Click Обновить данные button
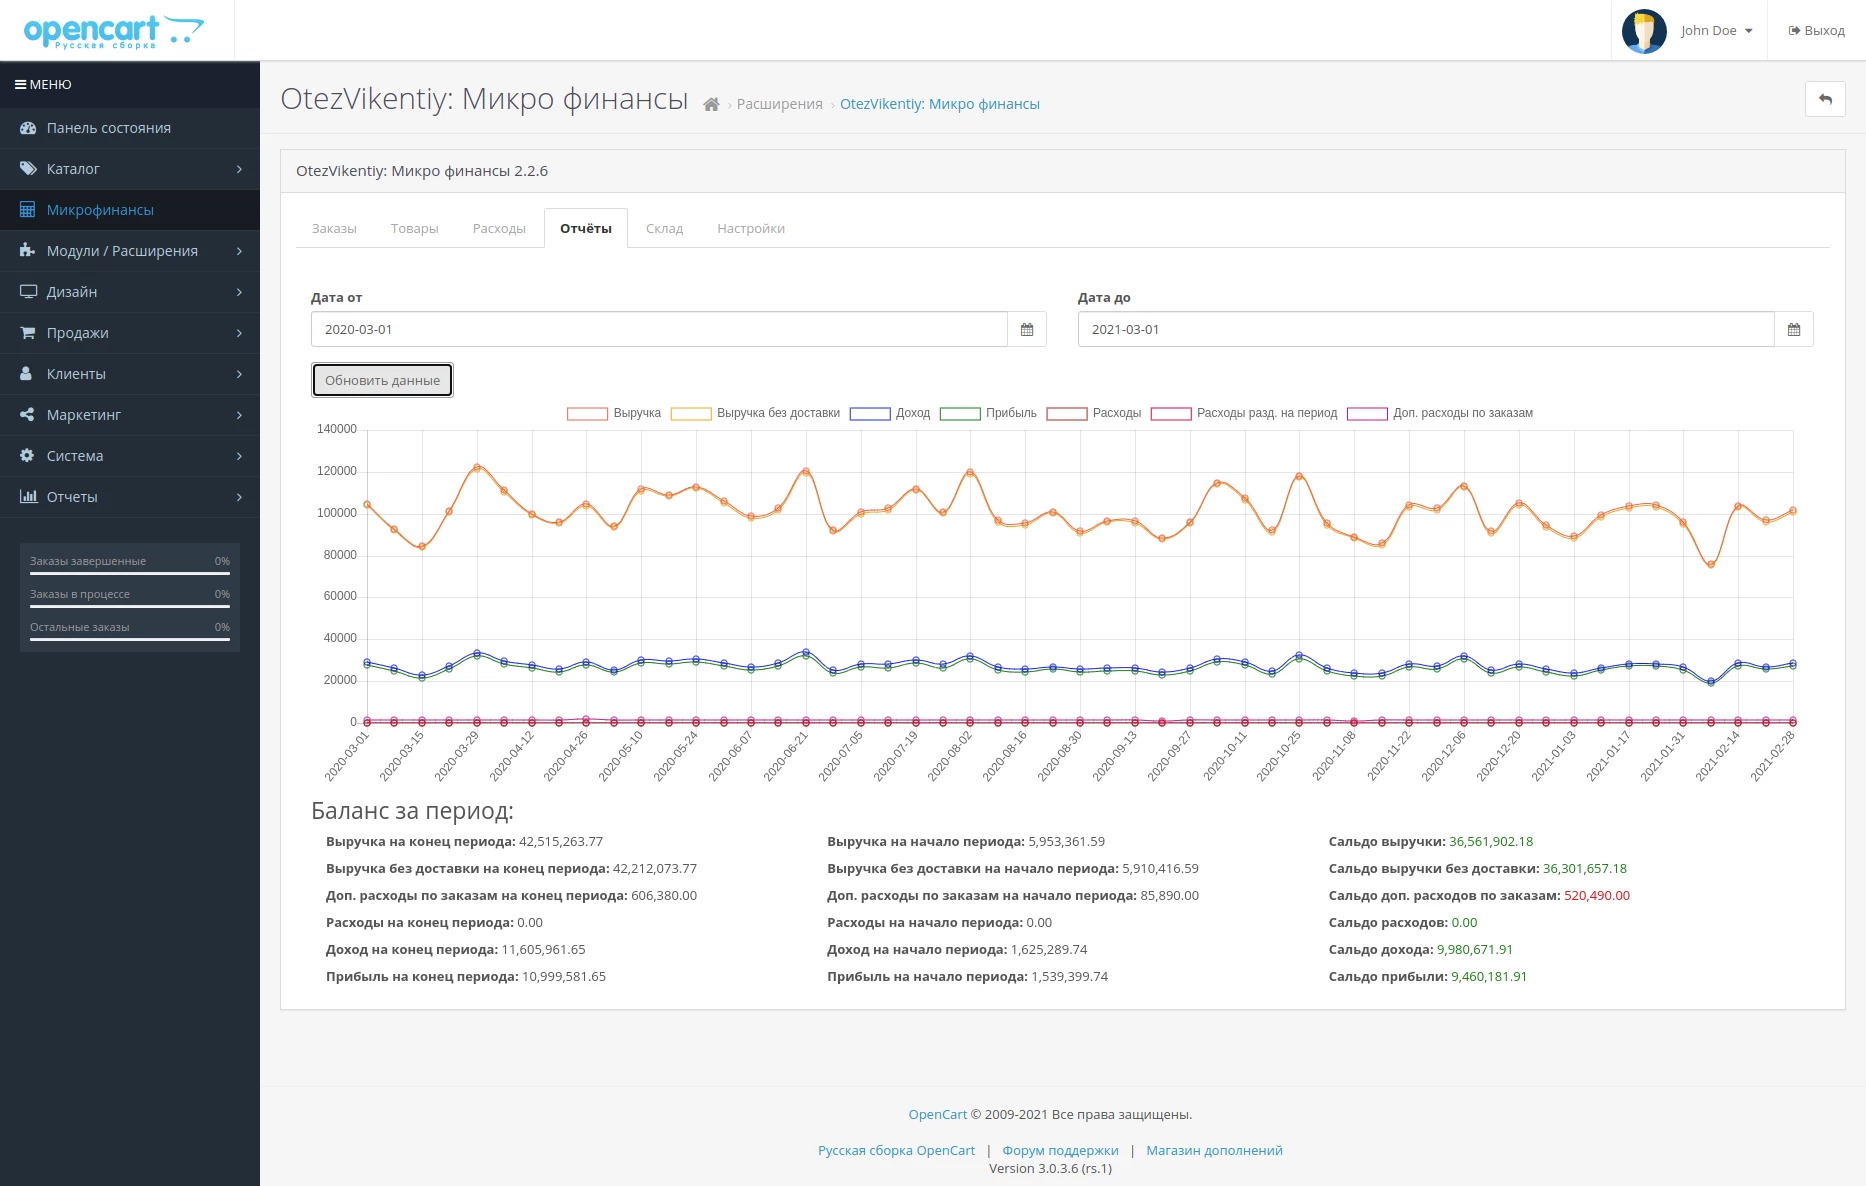This screenshot has height=1186, width=1866. 382,380
